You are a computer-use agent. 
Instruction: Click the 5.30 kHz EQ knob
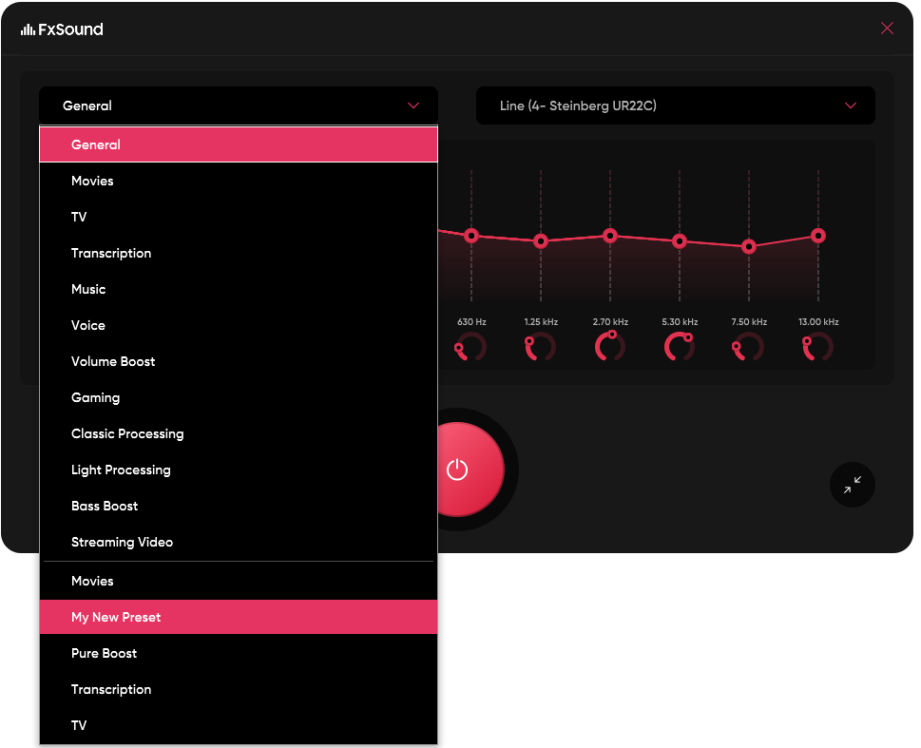[678, 345]
